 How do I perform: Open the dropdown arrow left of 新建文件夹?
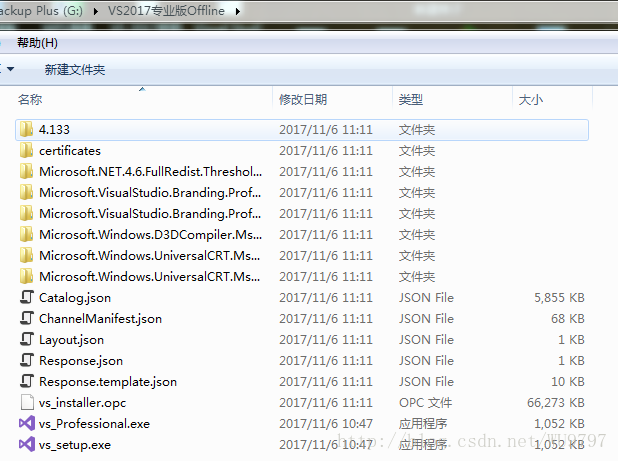pyautogui.click(x=11, y=69)
